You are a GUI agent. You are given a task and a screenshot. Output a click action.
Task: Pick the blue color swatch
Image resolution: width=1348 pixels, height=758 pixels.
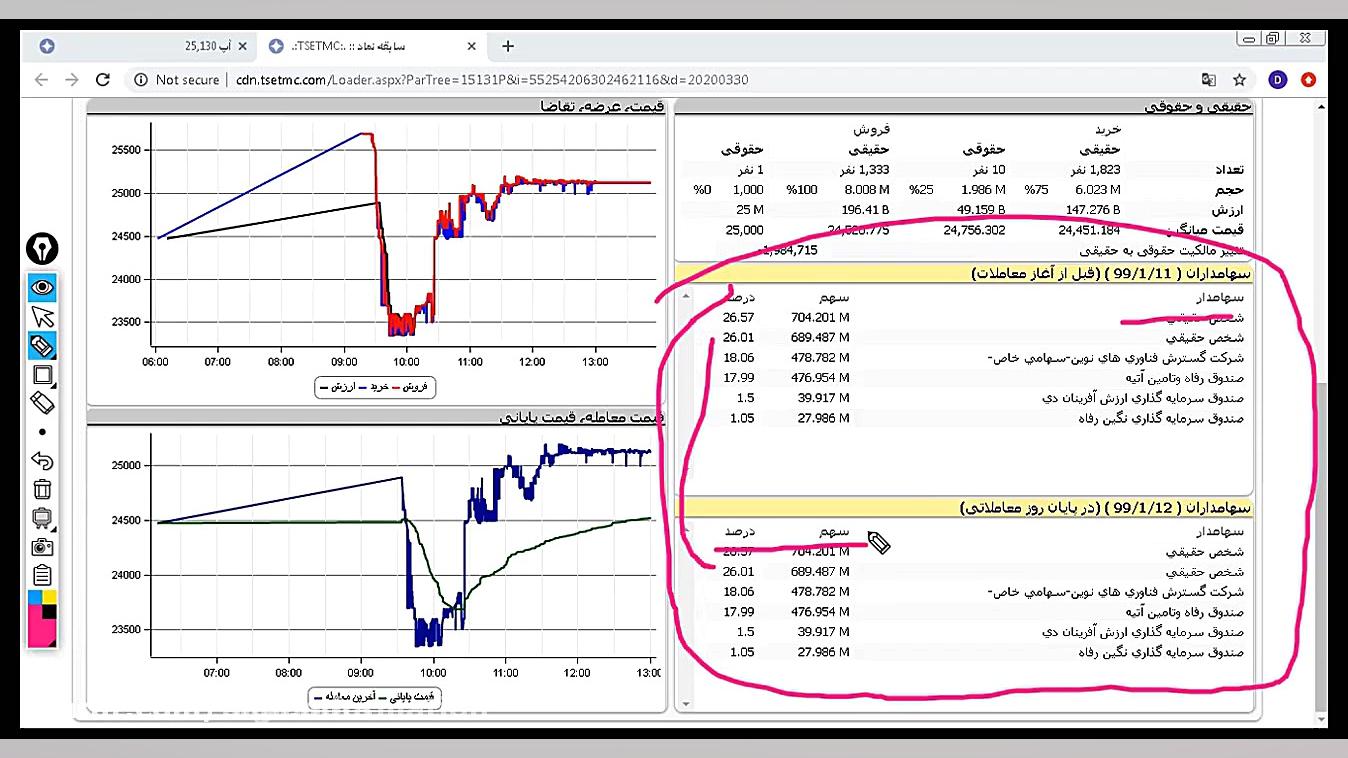pos(35,597)
